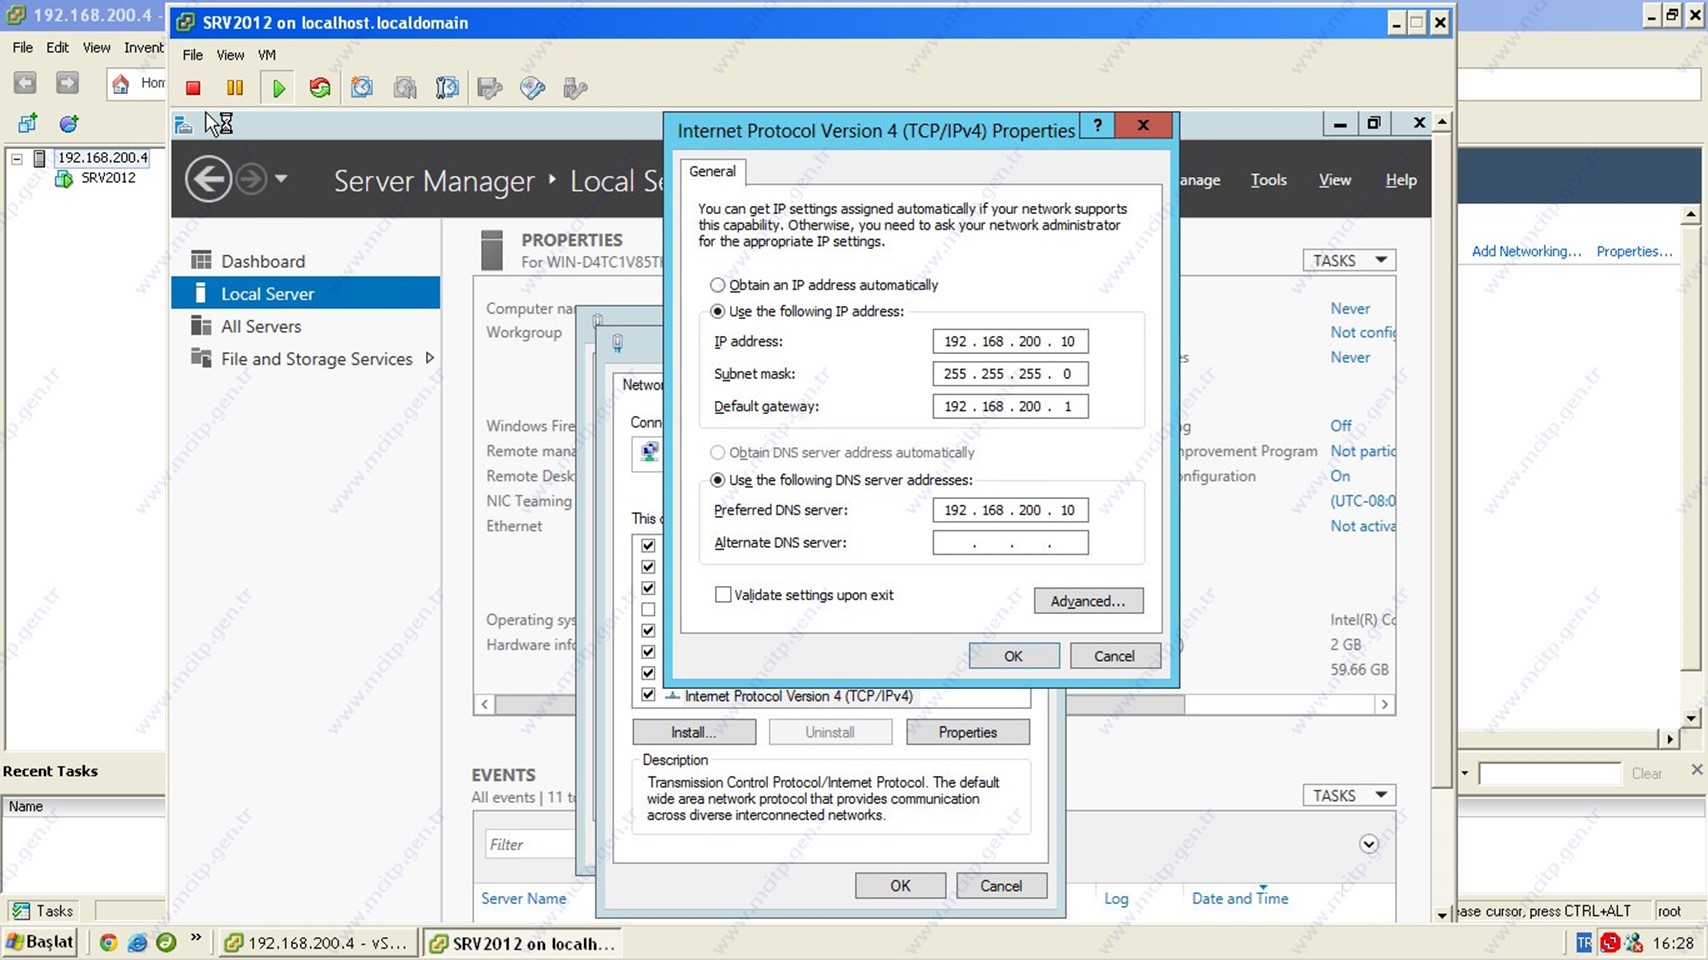Open the search filter dropdown arrow beside Clear
The image size is (1708, 960).
pos(1465,773)
